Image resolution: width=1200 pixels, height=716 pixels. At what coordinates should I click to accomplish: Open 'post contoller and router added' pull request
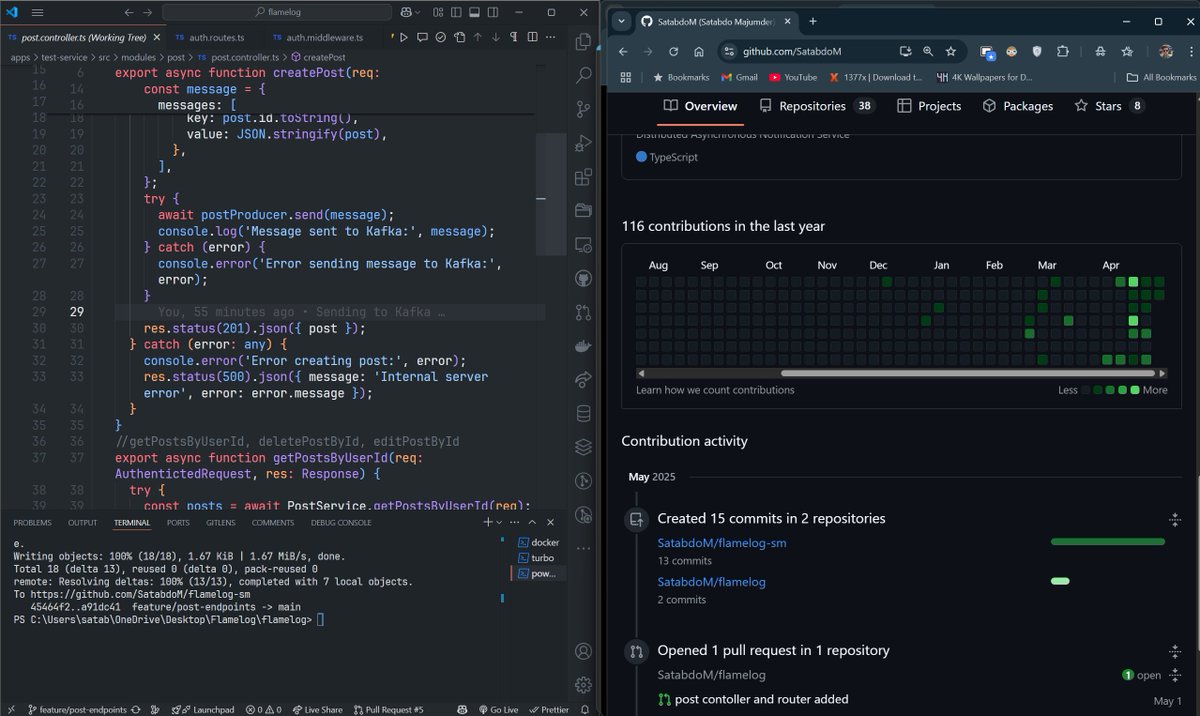click(761, 699)
